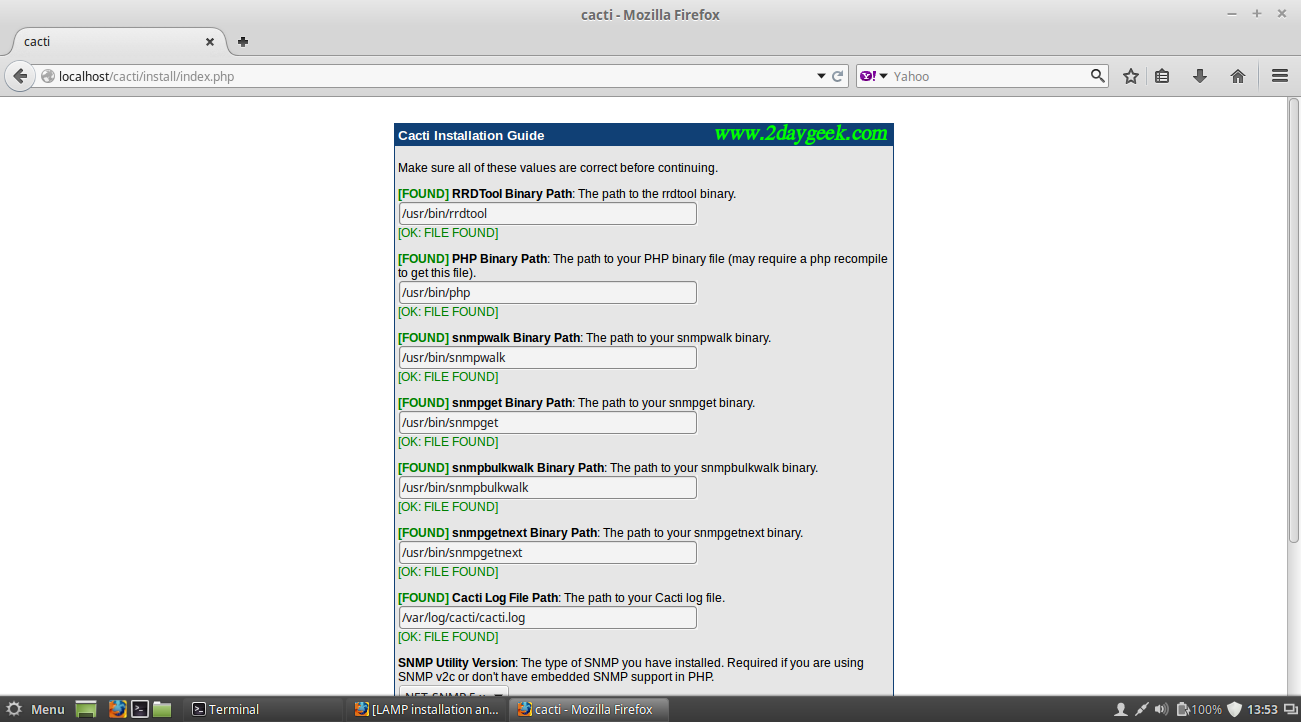
Task: Go to the Firefox home page
Action: click(x=1238, y=76)
